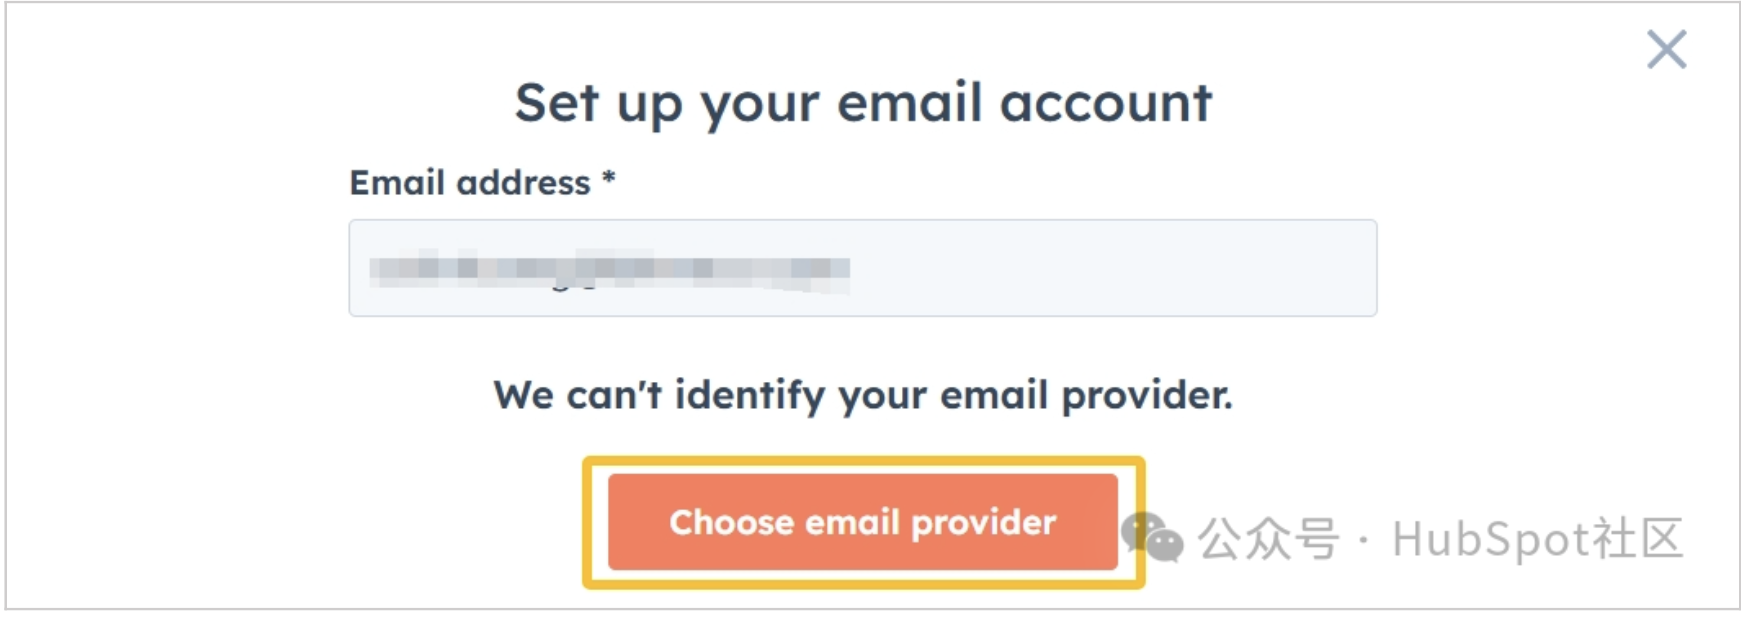The width and height of the screenshot is (1748, 618).
Task: Click the "HubSpot社区" watermark text
Action: point(1537,539)
